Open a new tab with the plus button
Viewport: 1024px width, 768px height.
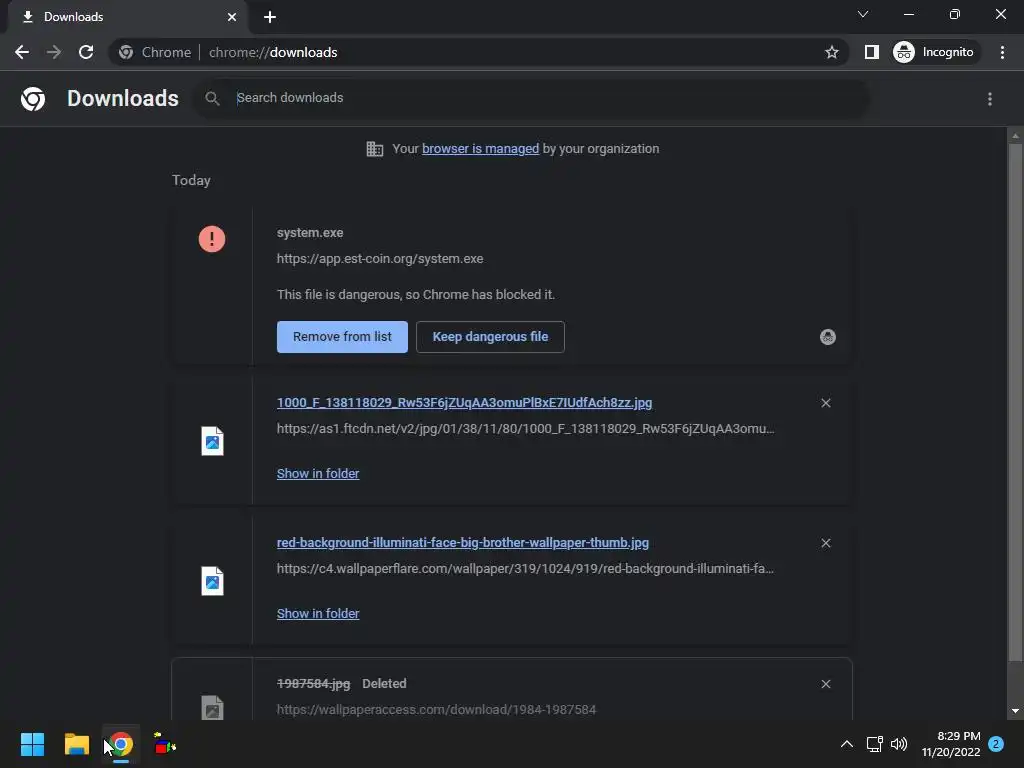point(270,17)
